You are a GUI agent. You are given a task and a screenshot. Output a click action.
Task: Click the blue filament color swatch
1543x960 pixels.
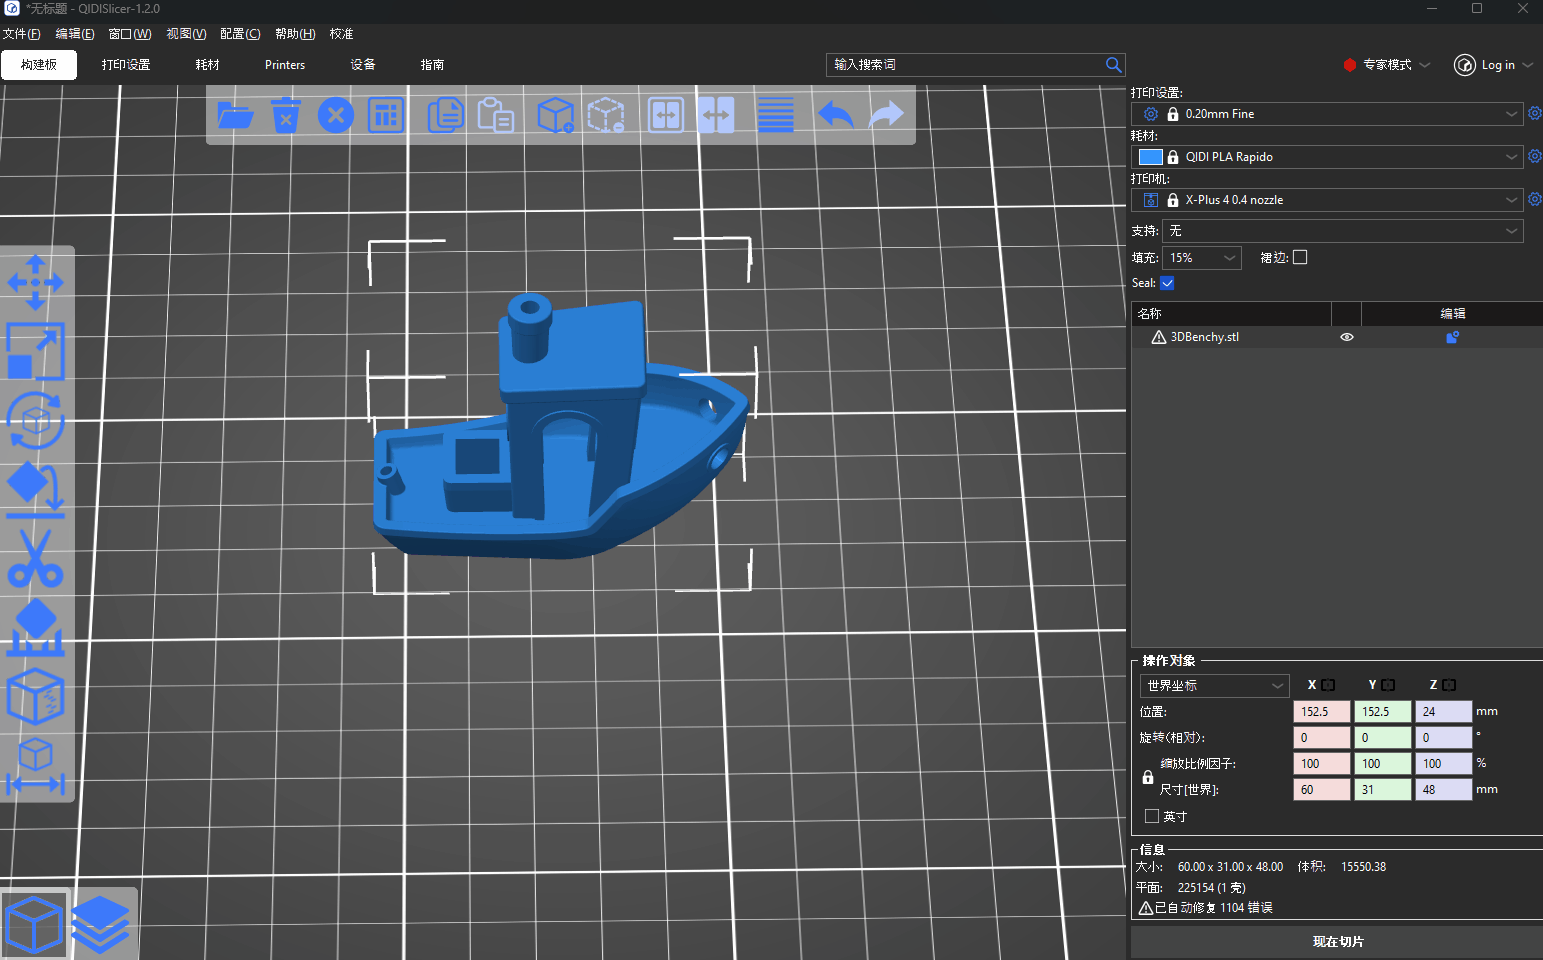point(1151,157)
